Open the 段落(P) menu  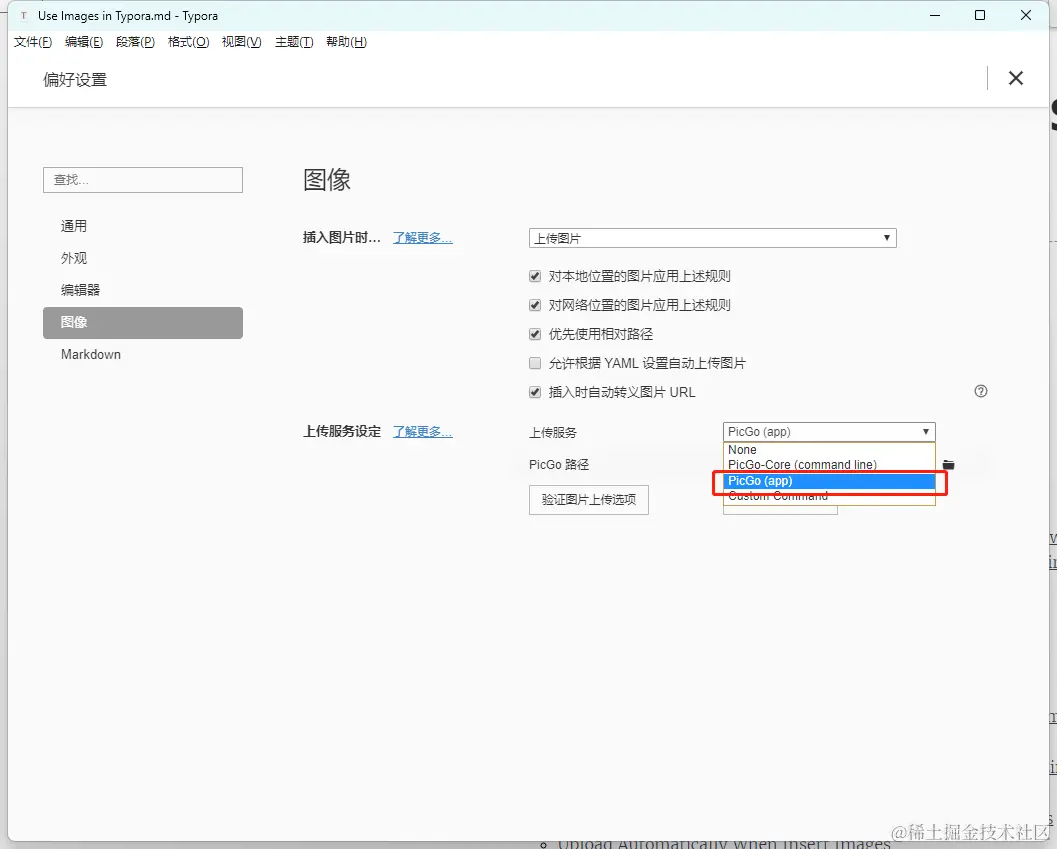(x=135, y=42)
